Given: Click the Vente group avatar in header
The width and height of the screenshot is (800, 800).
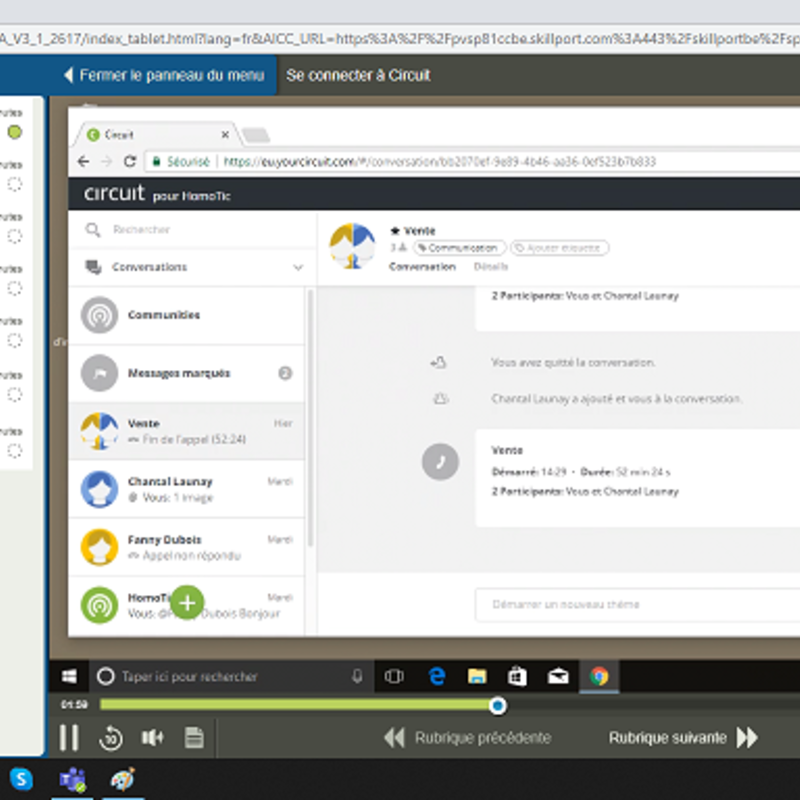Looking at the screenshot, I should click(352, 246).
